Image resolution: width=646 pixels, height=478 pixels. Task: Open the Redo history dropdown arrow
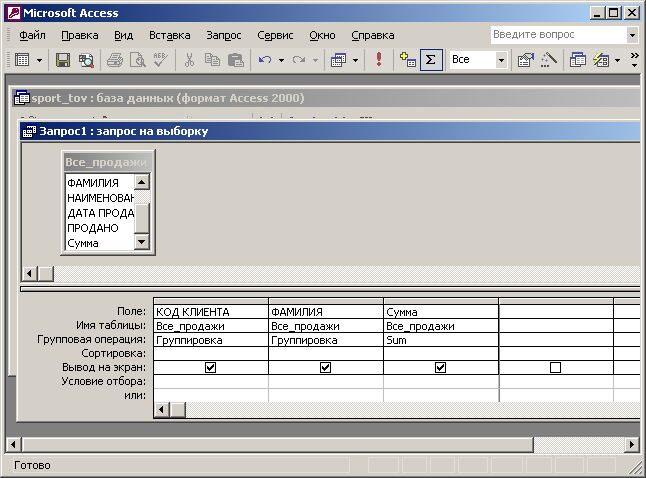click(315, 60)
